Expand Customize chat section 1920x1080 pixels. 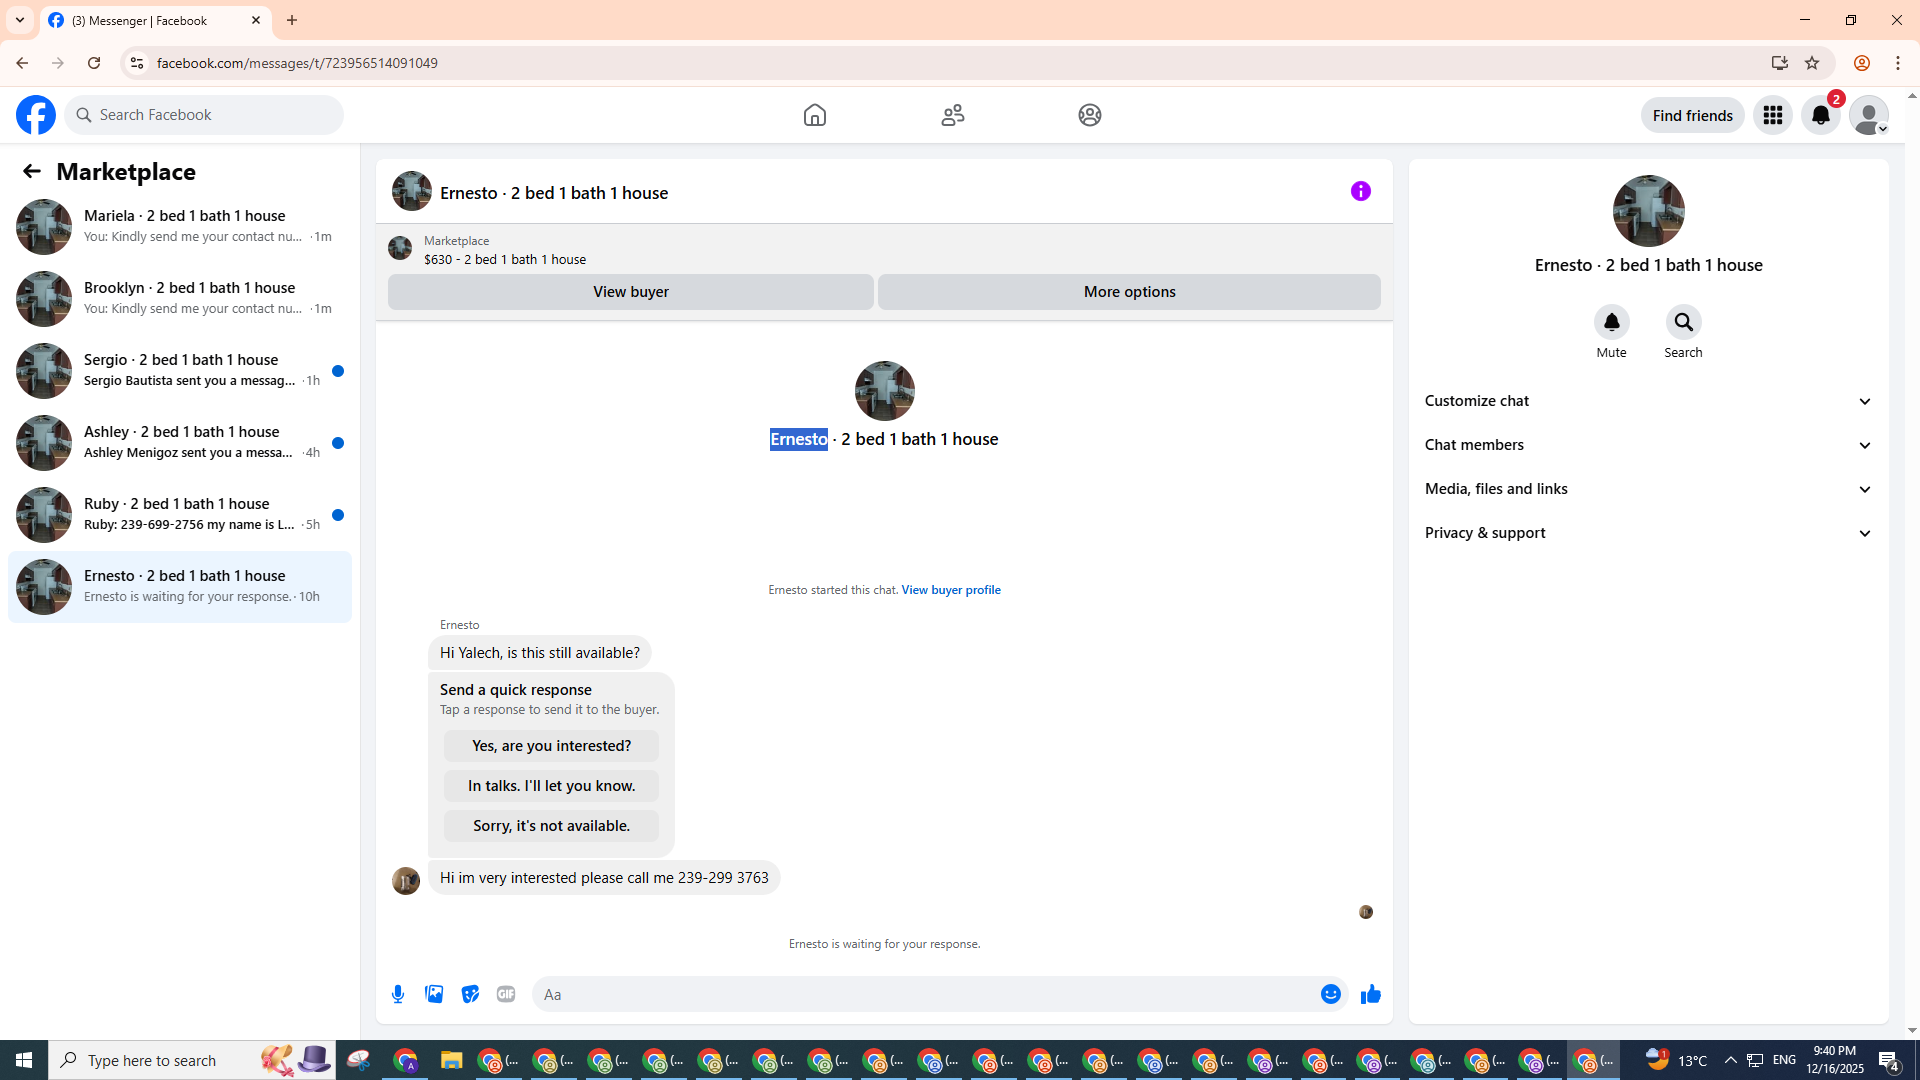click(x=1648, y=401)
